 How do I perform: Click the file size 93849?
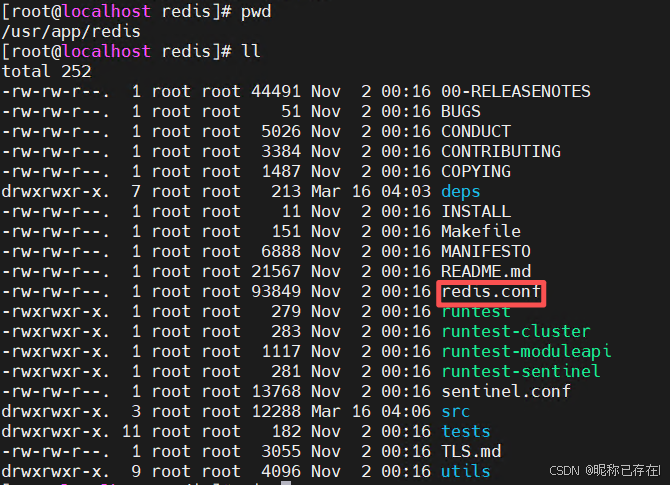pyautogui.click(x=276, y=292)
